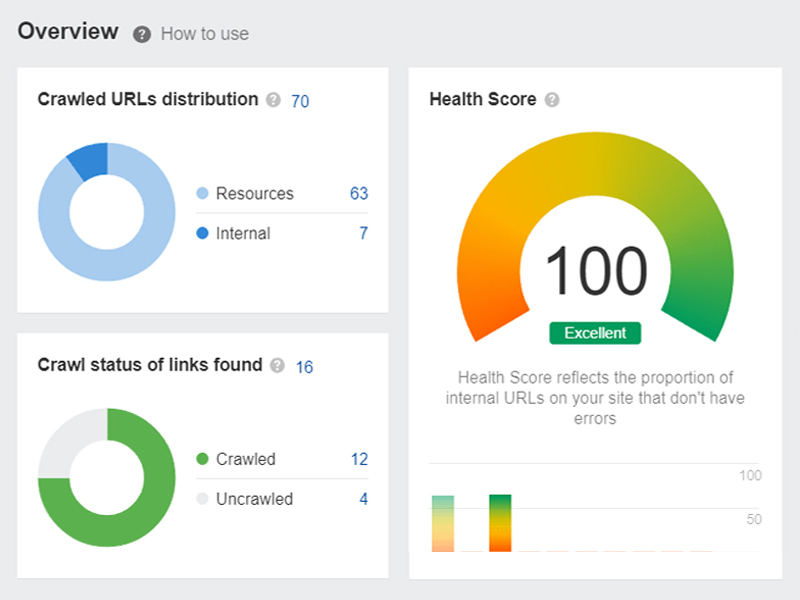
Task: Click the dark blue Internal donut segment
Action: (x=89, y=161)
